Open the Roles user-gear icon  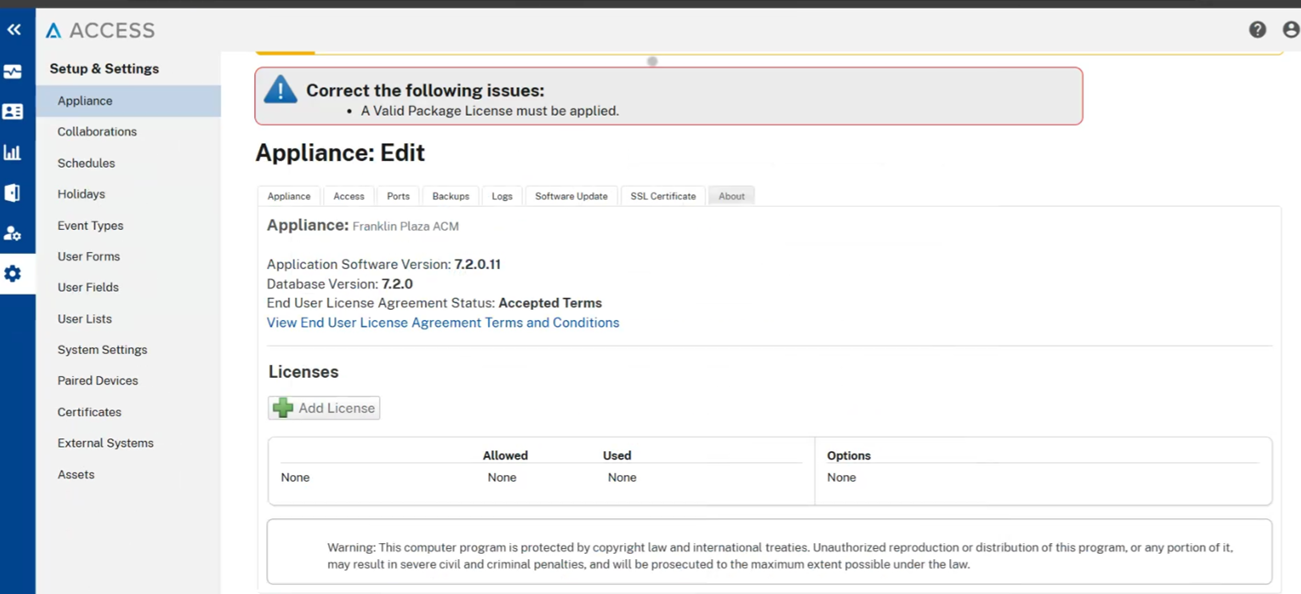[x=13, y=233]
